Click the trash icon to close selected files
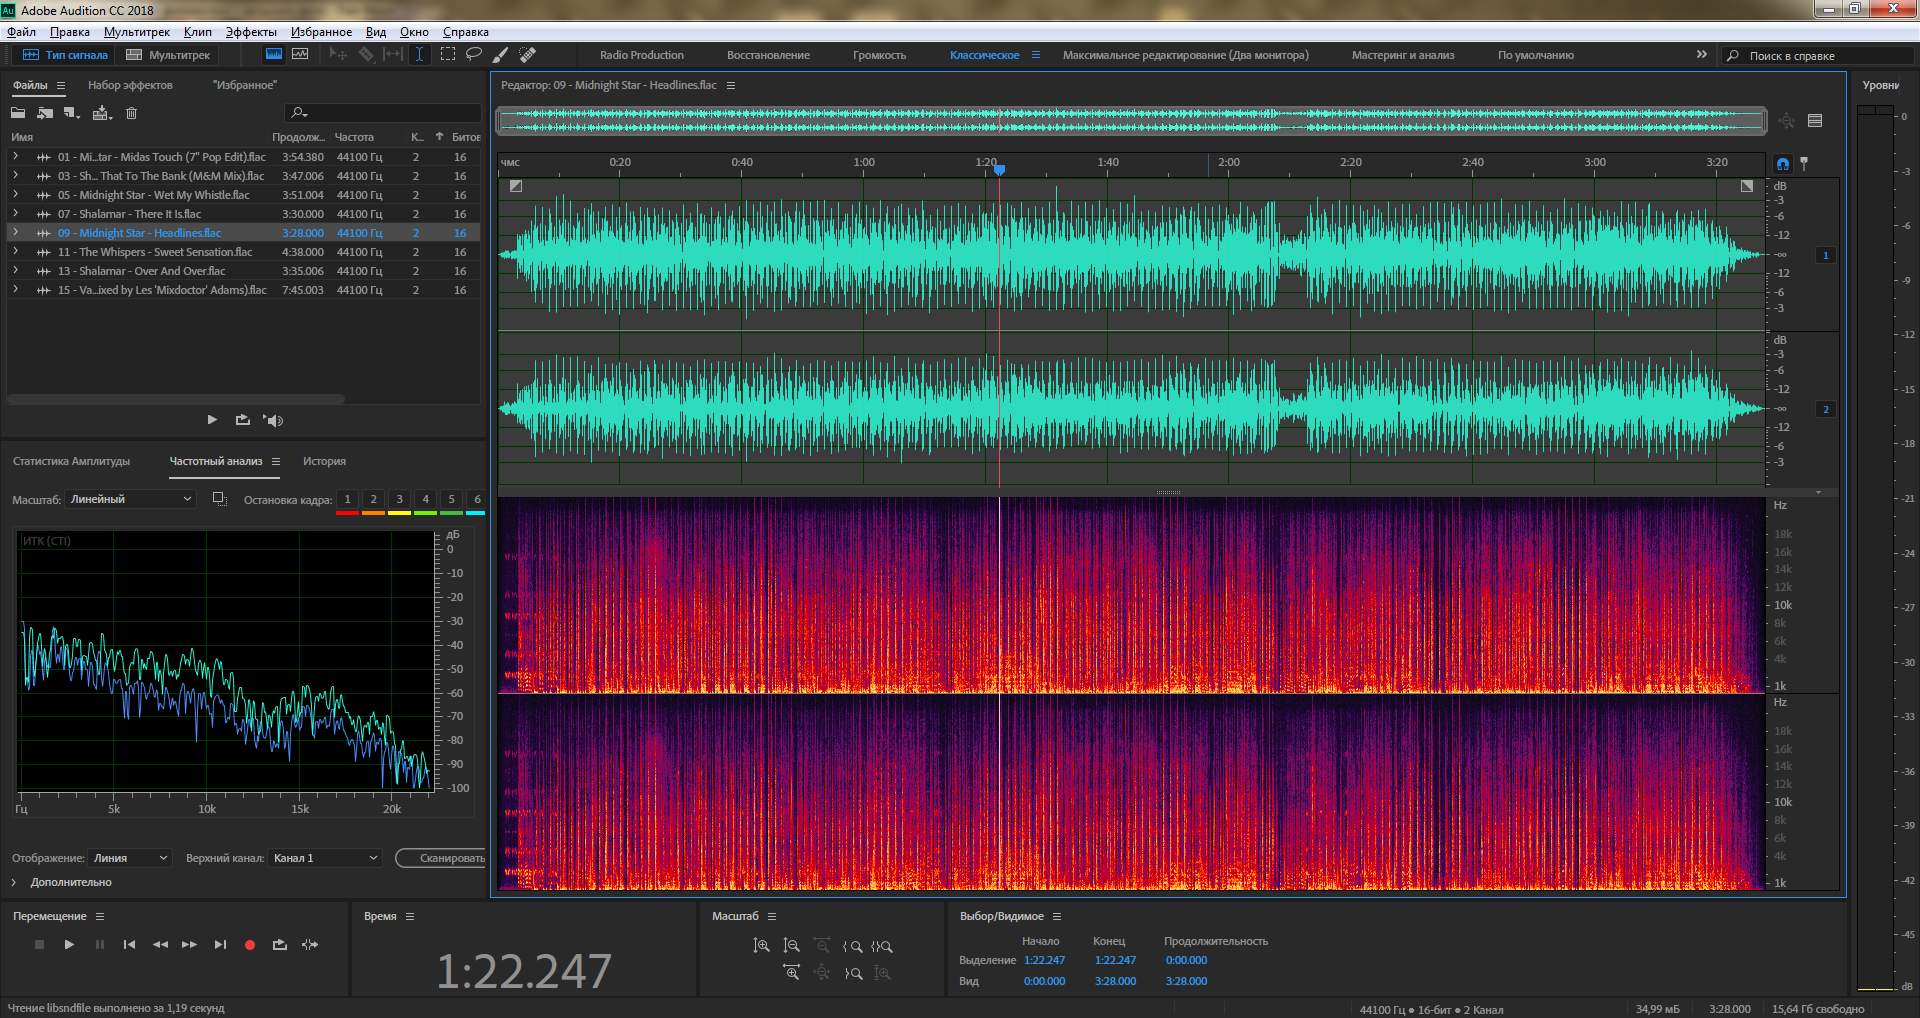The height and width of the screenshot is (1018, 1920). (x=131, y=113)
